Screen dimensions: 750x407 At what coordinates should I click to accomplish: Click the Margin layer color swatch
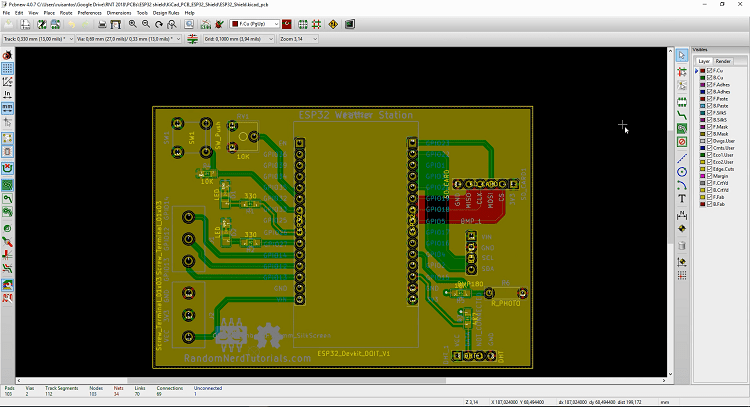tap(702, 176)
